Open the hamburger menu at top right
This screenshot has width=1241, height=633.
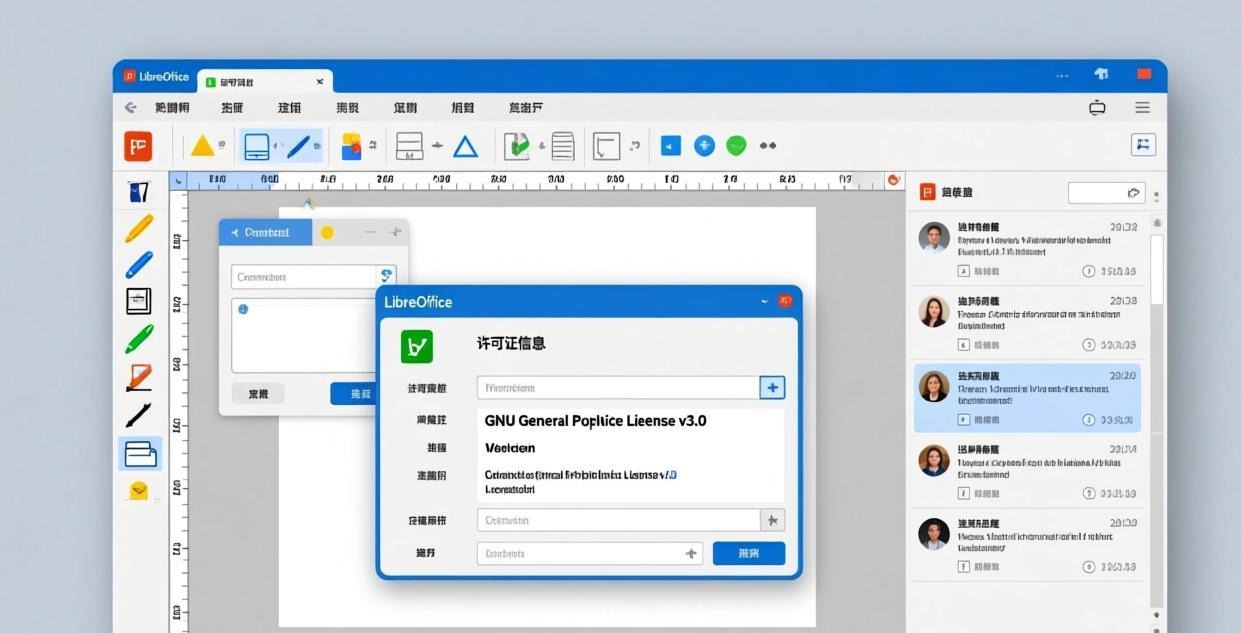(1142, 107)
